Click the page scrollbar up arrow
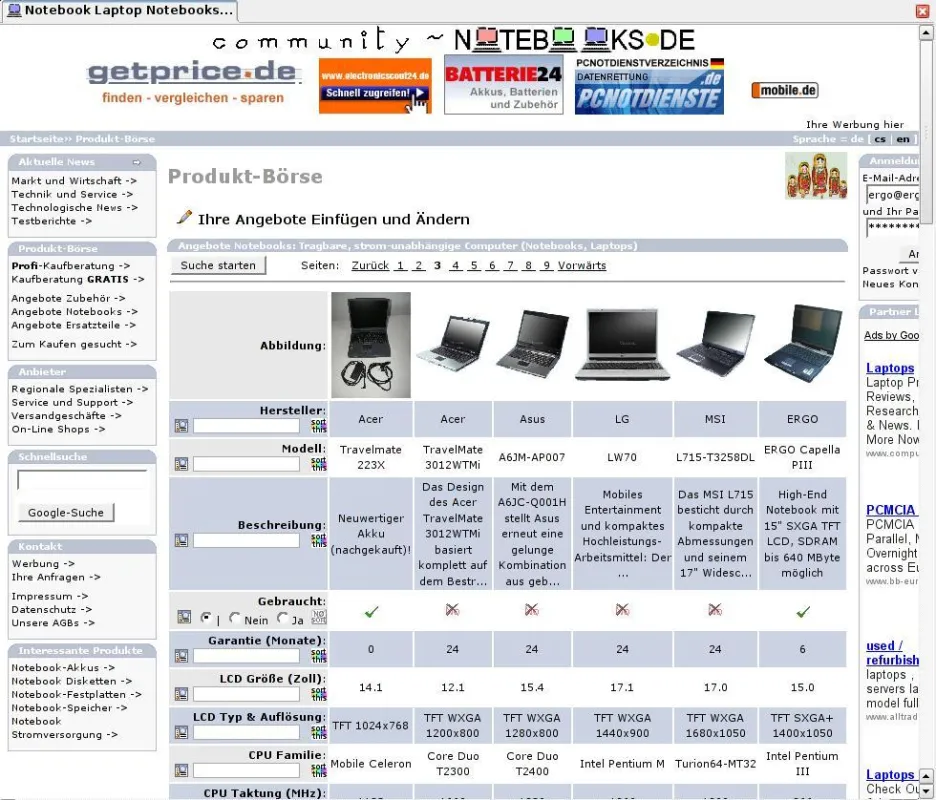The height and width of the screenshot is (800, 936). click(926, 33)
